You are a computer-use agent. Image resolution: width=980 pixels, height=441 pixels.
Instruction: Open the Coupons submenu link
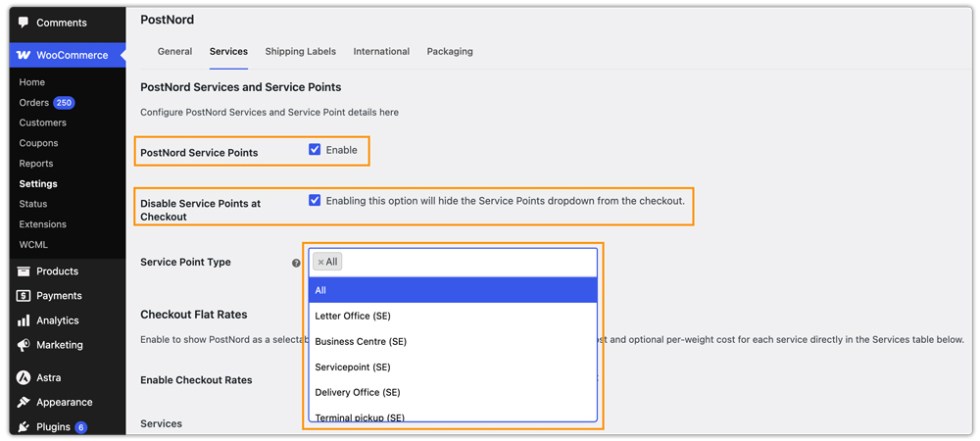click(x=38, y=143)
